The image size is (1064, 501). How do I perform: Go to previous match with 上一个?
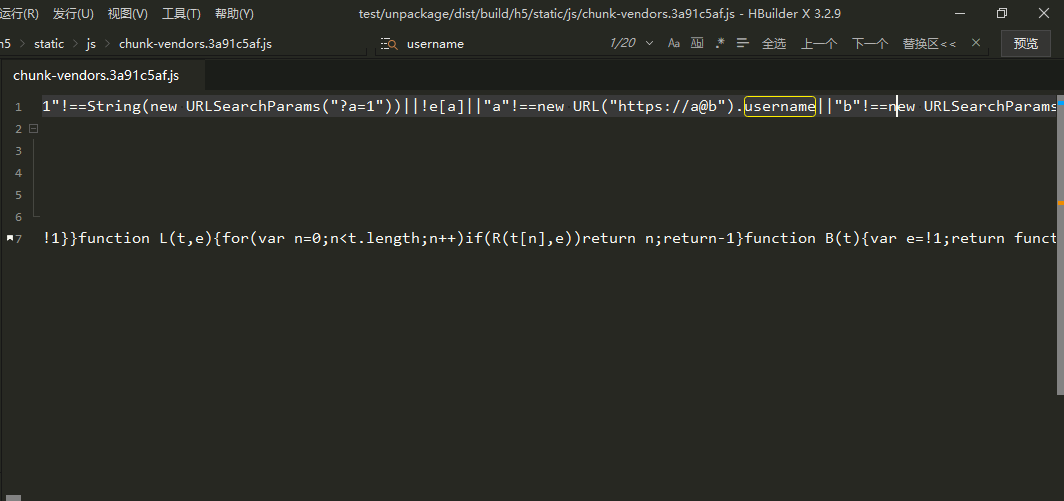(x=819, y=44)
